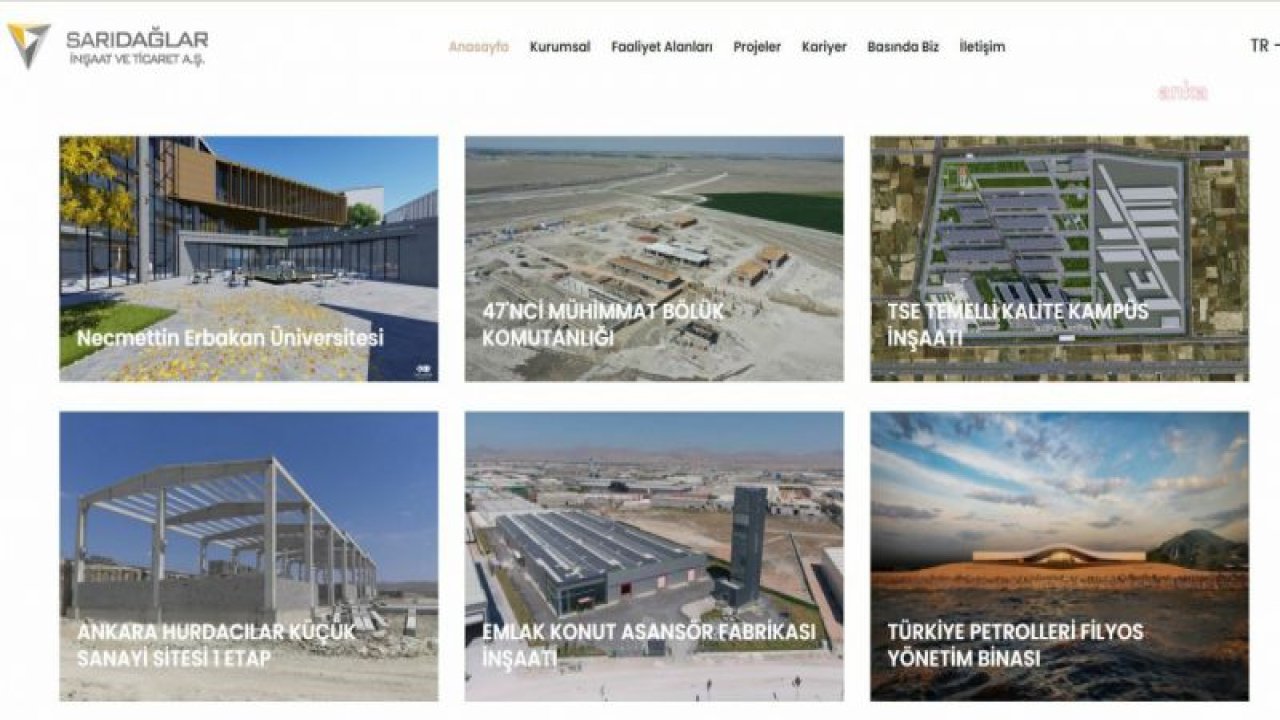1280x720 pixels.
Task: Click the Sarıdağlar company logo icon
Action: click(x=28, y=46)
